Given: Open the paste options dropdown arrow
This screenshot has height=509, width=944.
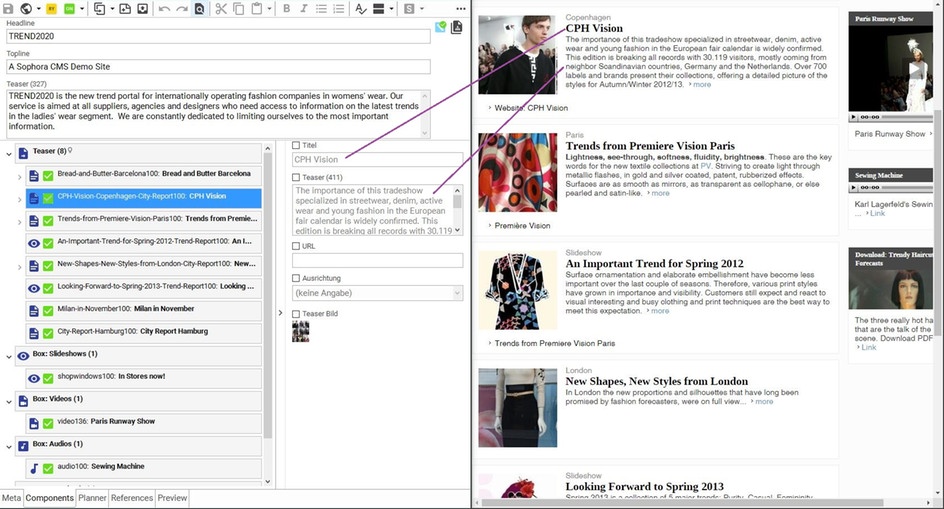Looking at the screenshot, I should coord(269,8).
